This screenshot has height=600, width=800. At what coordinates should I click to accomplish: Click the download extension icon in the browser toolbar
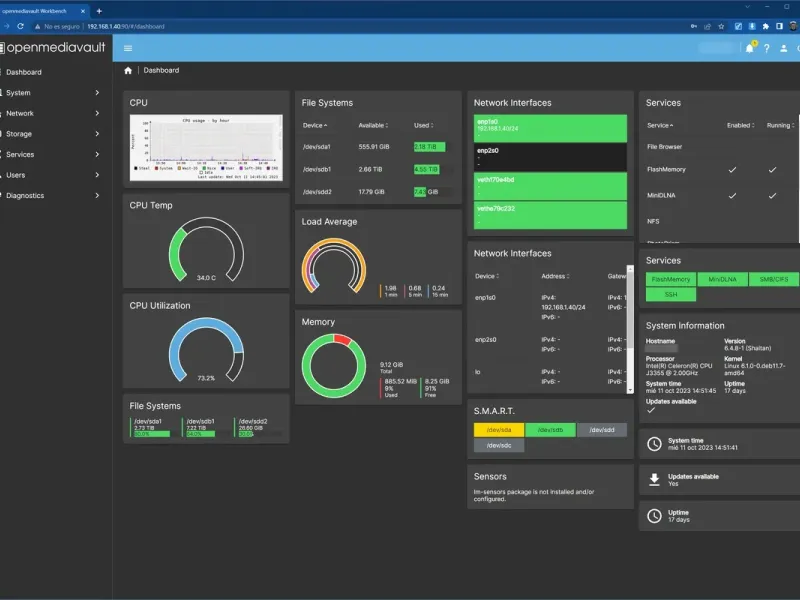752,26
